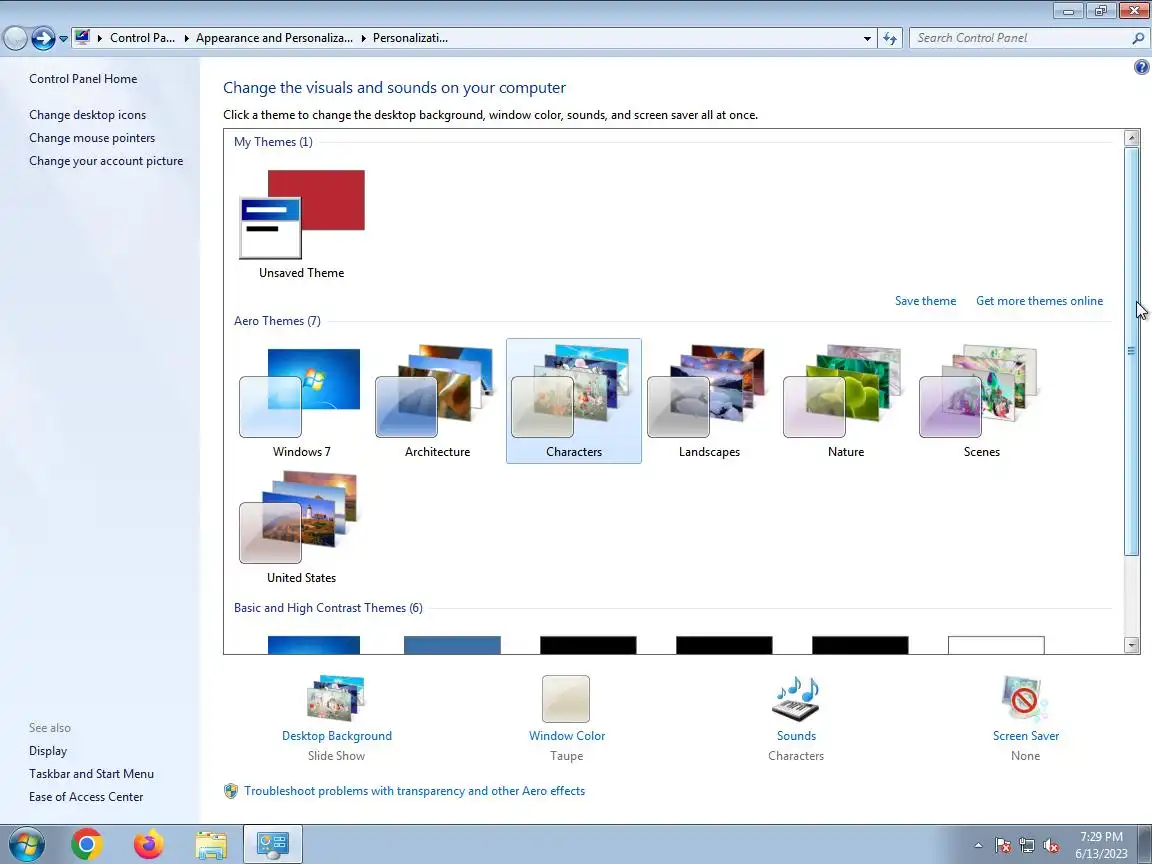Open Change your account picture

pos(106,161)
